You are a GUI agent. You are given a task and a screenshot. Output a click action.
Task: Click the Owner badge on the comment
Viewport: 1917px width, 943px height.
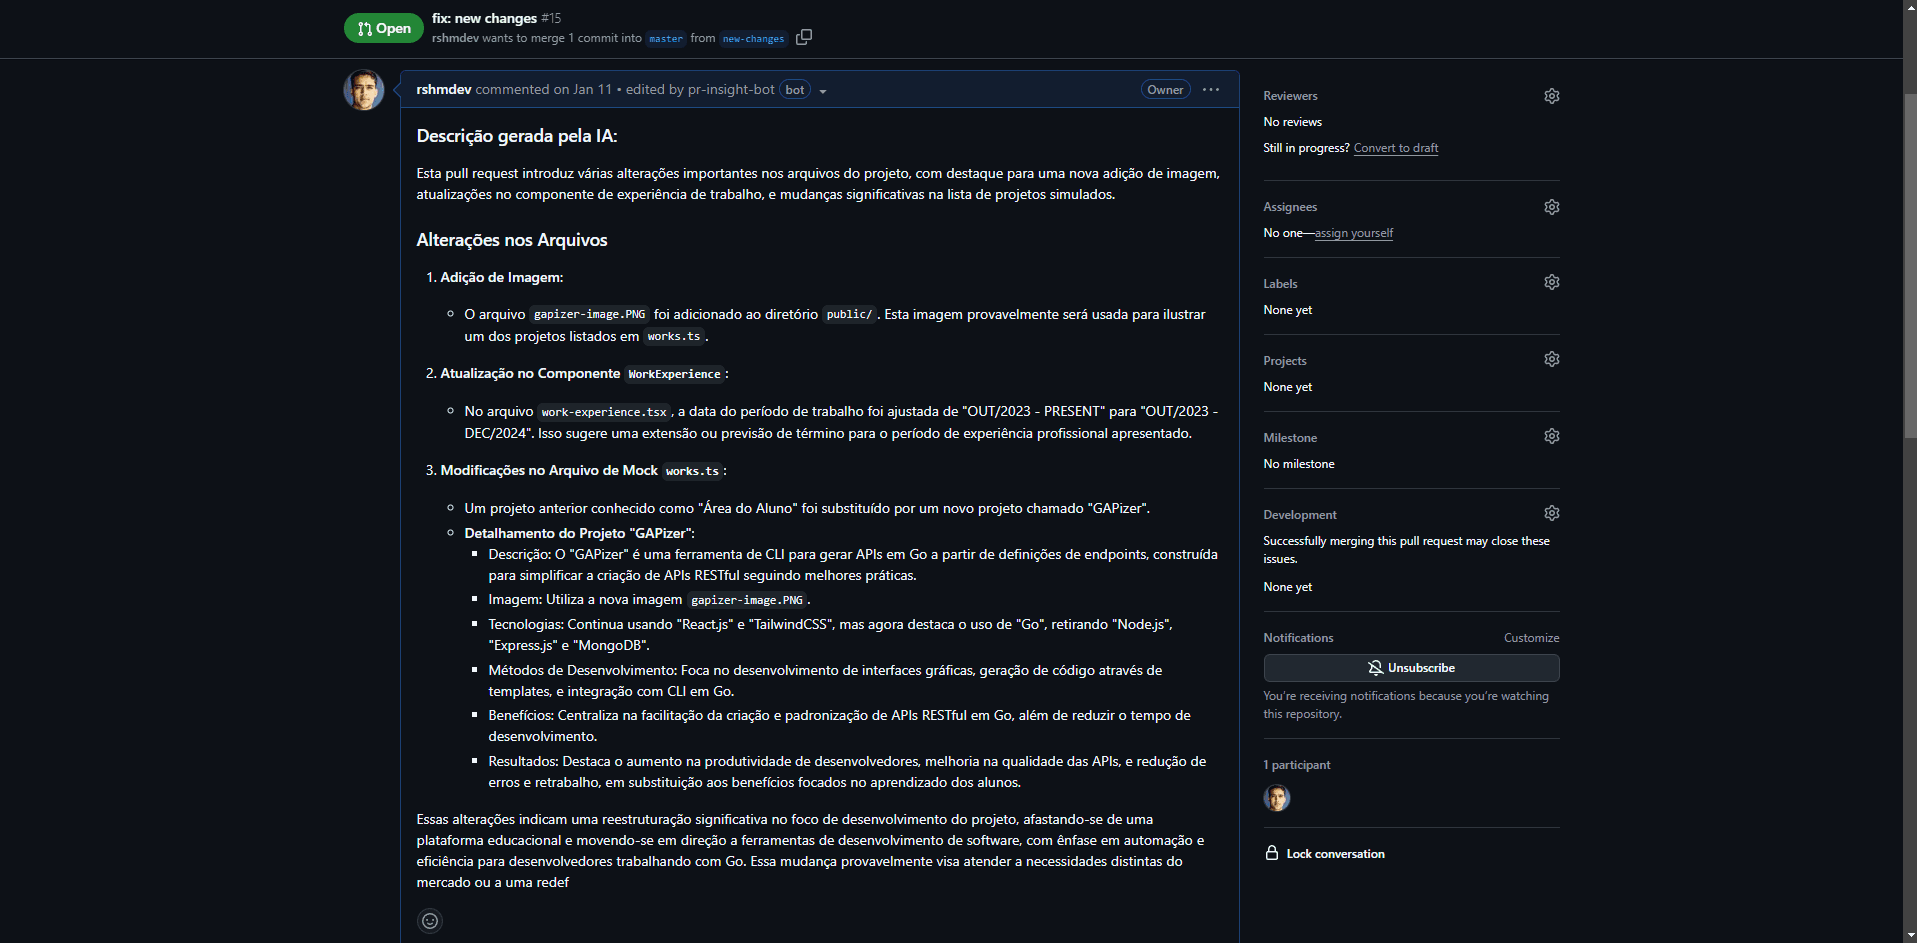click(1165, 90)
